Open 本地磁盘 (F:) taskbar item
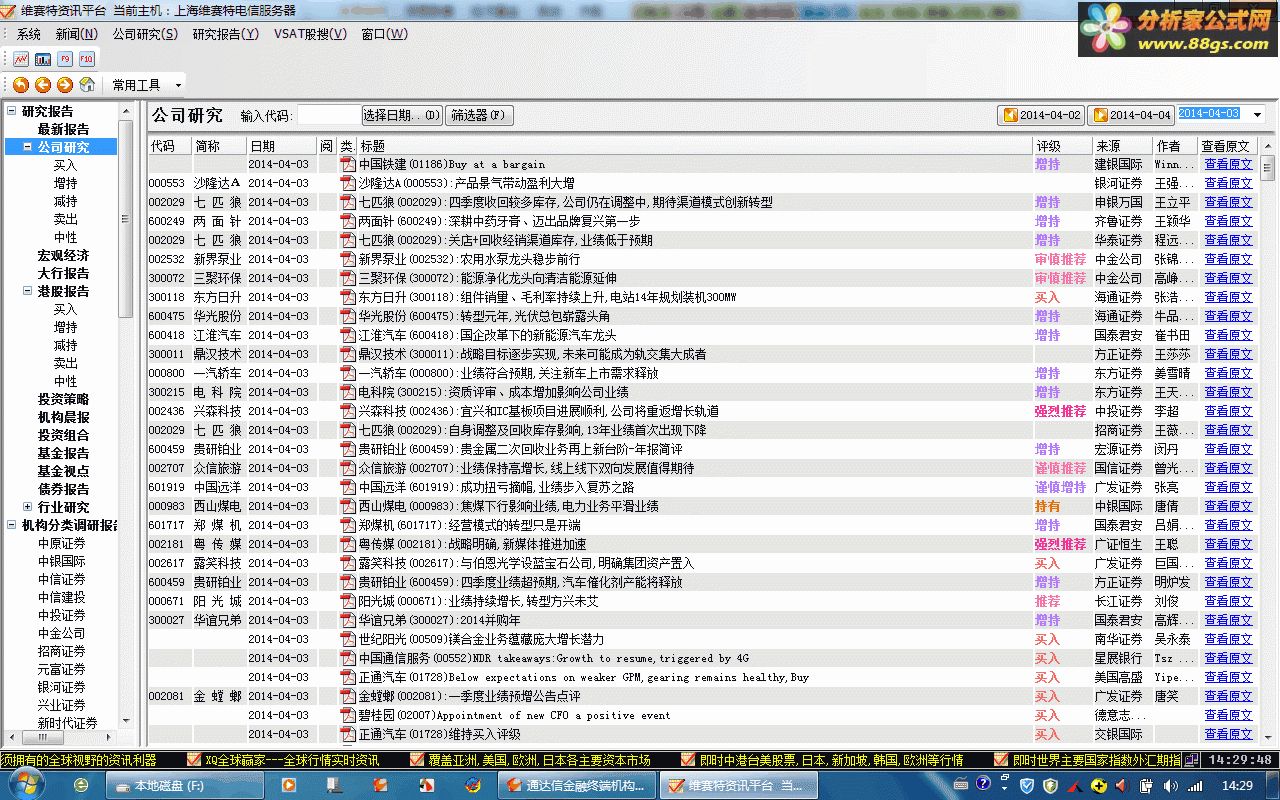This screenshot has width=1280, height=800. point(186,785)
